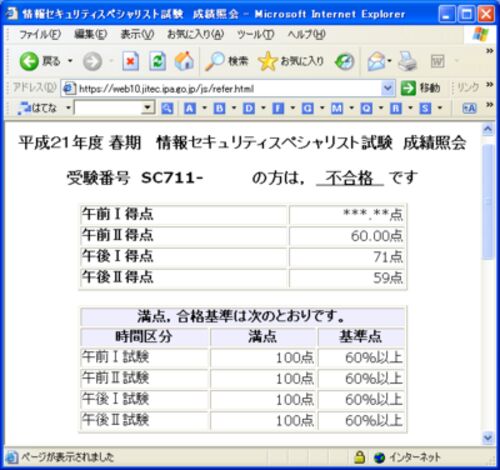Click the greyed Edit with Word icon
Screen dimensions: 500x470
click(x=437, y=62)
